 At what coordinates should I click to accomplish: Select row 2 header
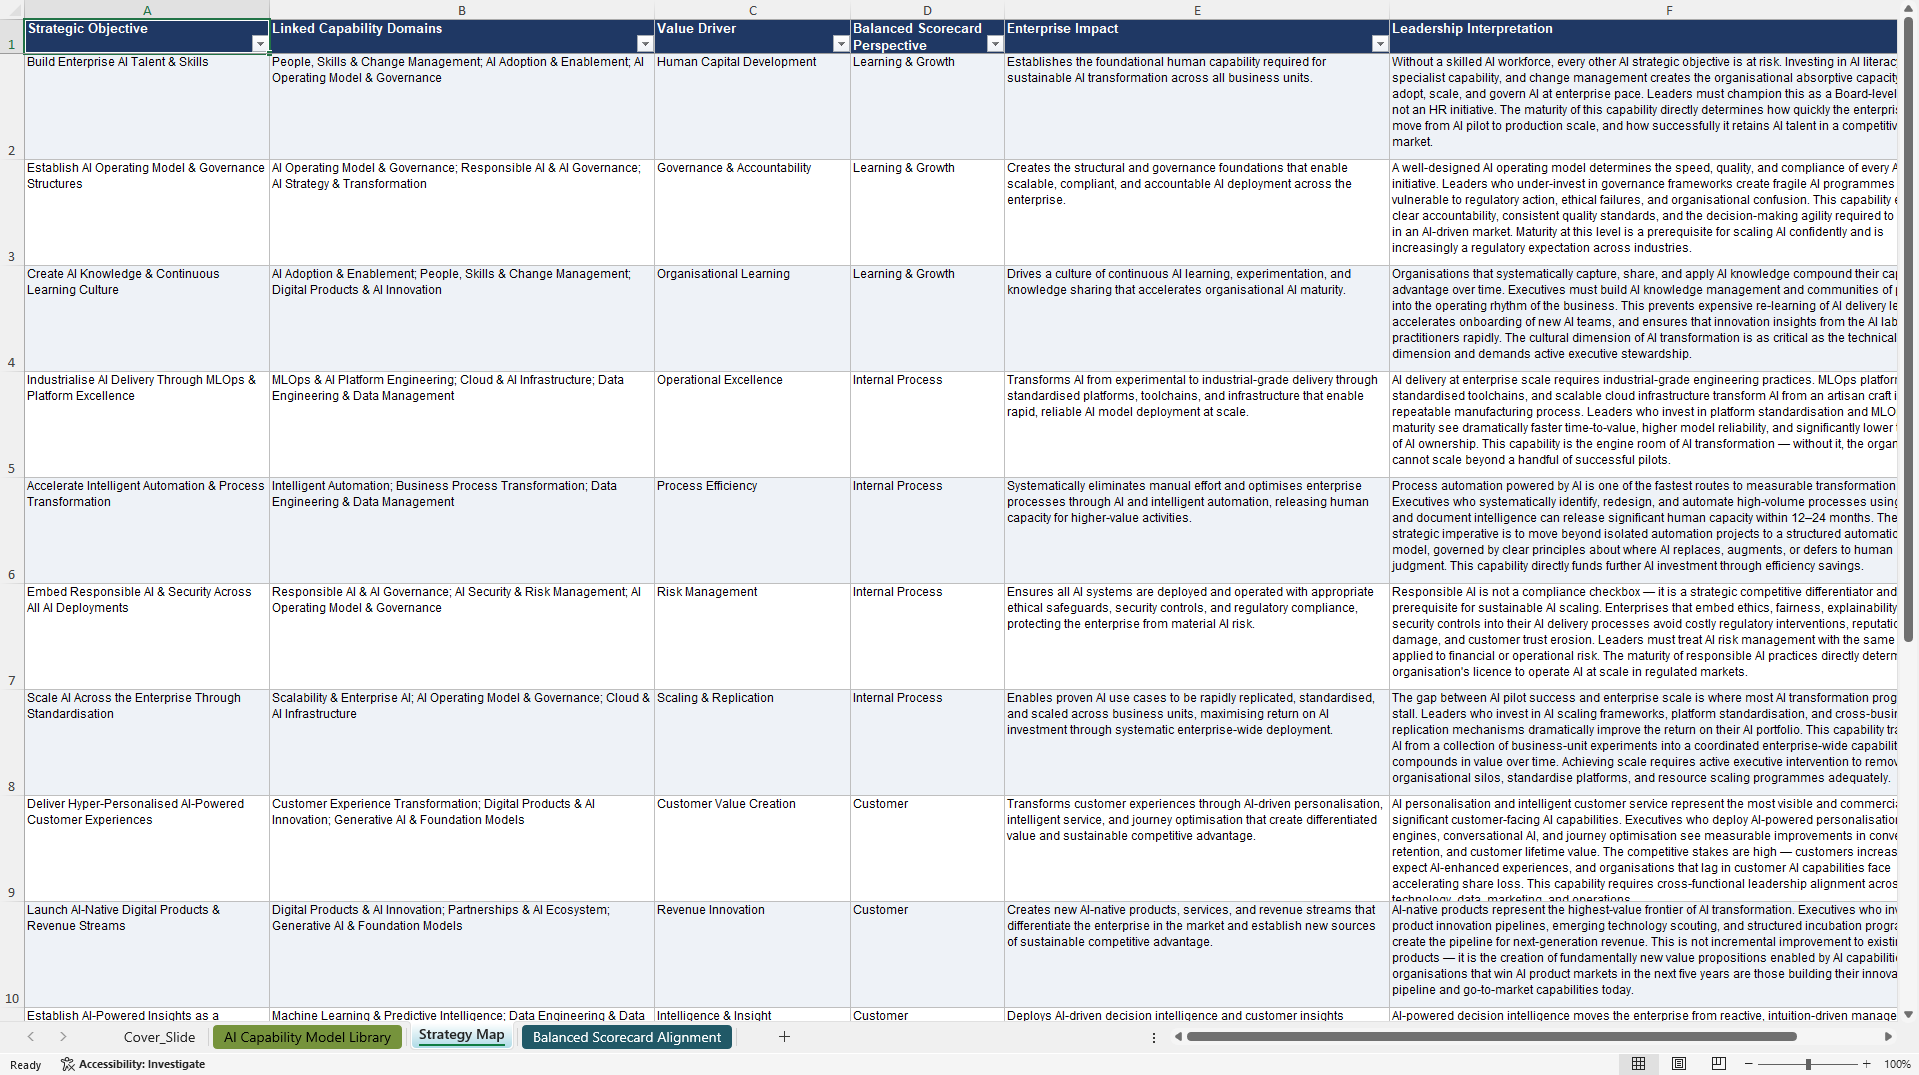pos(12,106)
